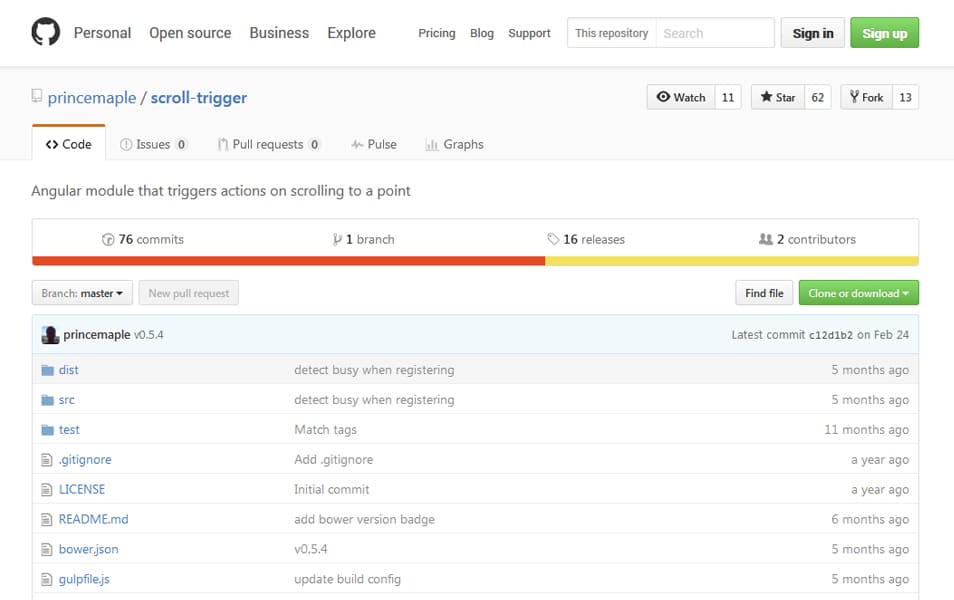
Task: Star the scroll-trigger repository
Action: 778,97
